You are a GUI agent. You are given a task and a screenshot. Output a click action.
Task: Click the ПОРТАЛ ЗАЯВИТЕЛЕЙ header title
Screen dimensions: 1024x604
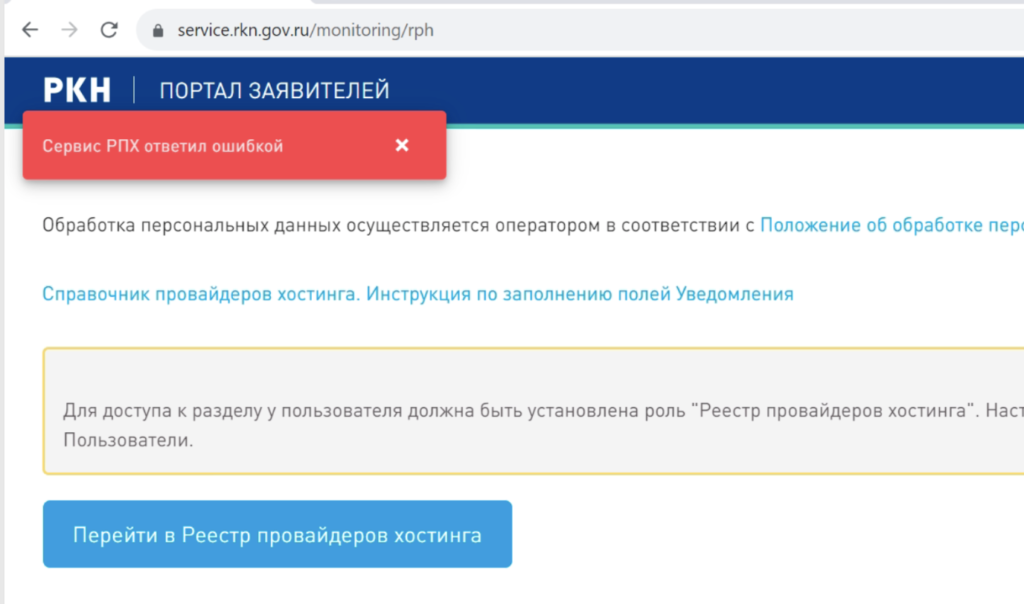point(274,91)
